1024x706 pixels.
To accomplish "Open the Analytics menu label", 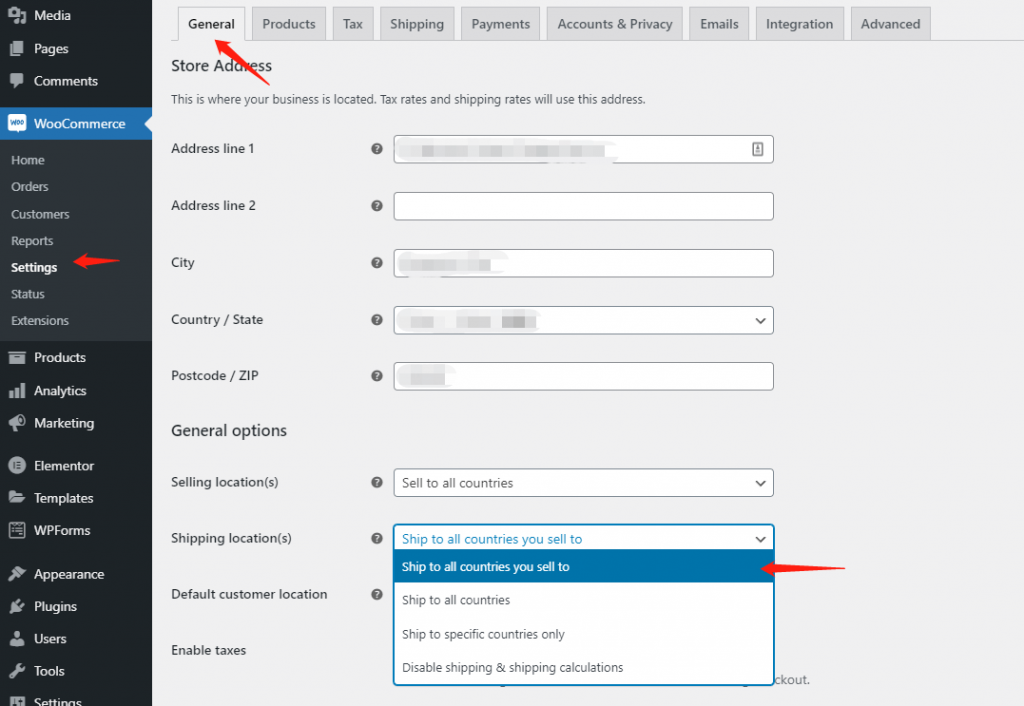I will pos(60,391).
